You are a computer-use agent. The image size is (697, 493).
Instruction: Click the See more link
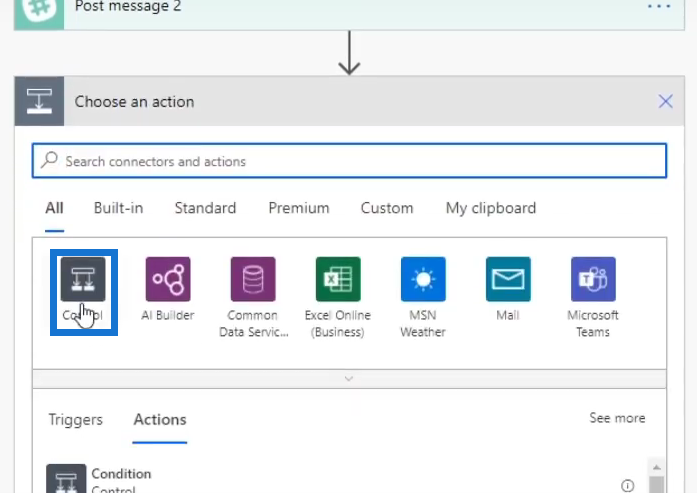point(617,418)
